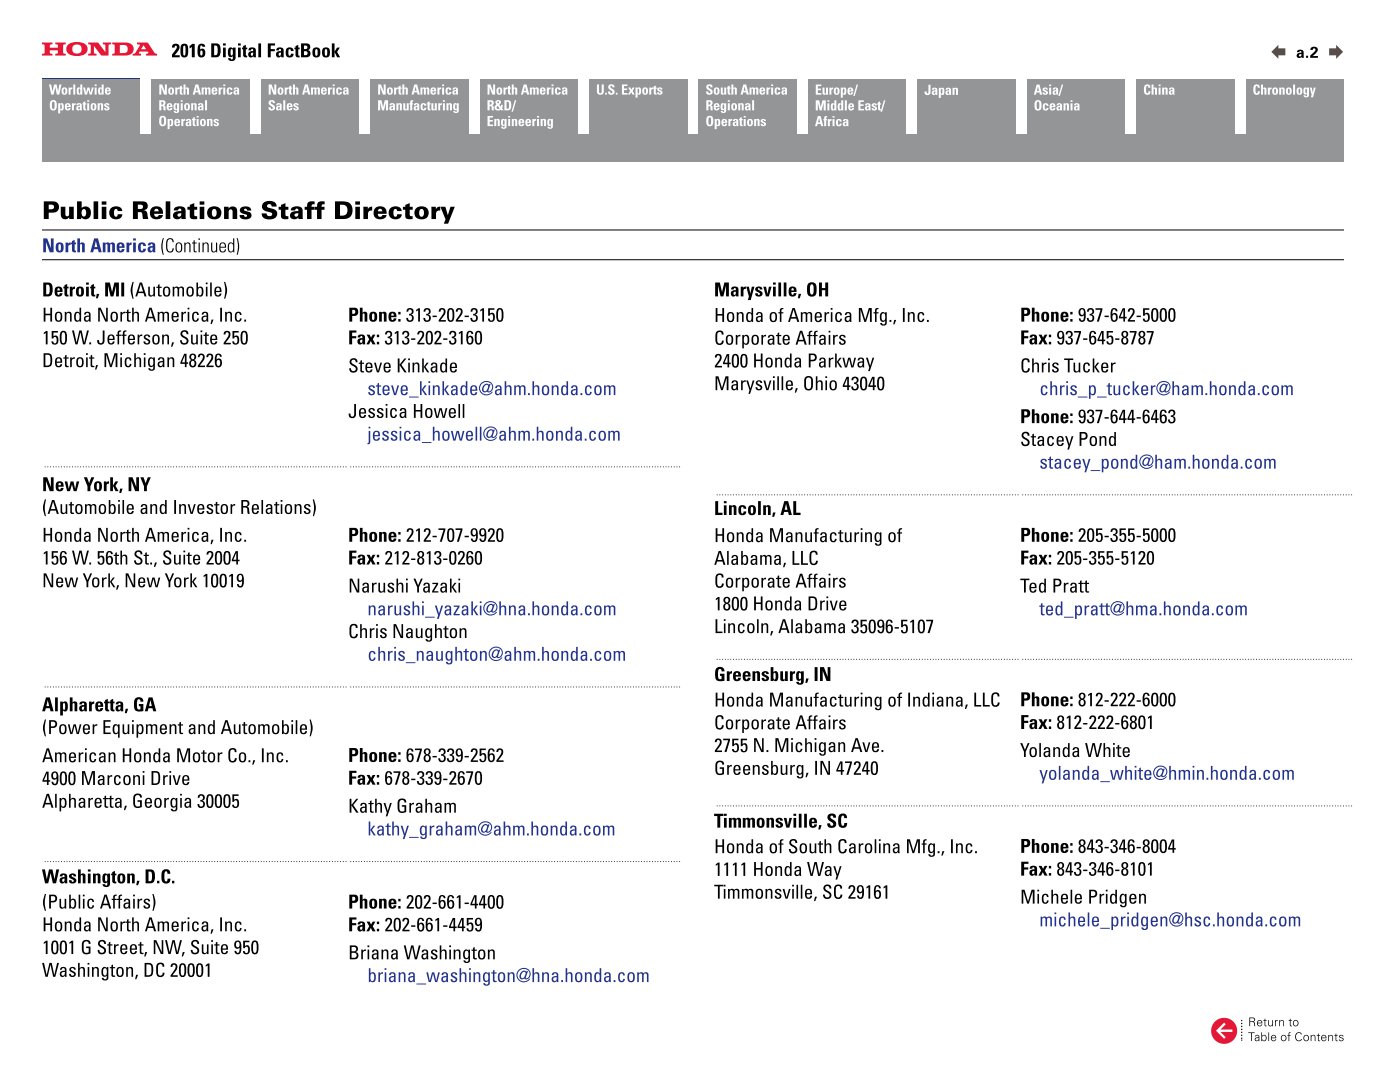The height and width of the screenshot is (1071, 1386).
Task: Open the U.S. Exports tab
Action: (638, 106)
